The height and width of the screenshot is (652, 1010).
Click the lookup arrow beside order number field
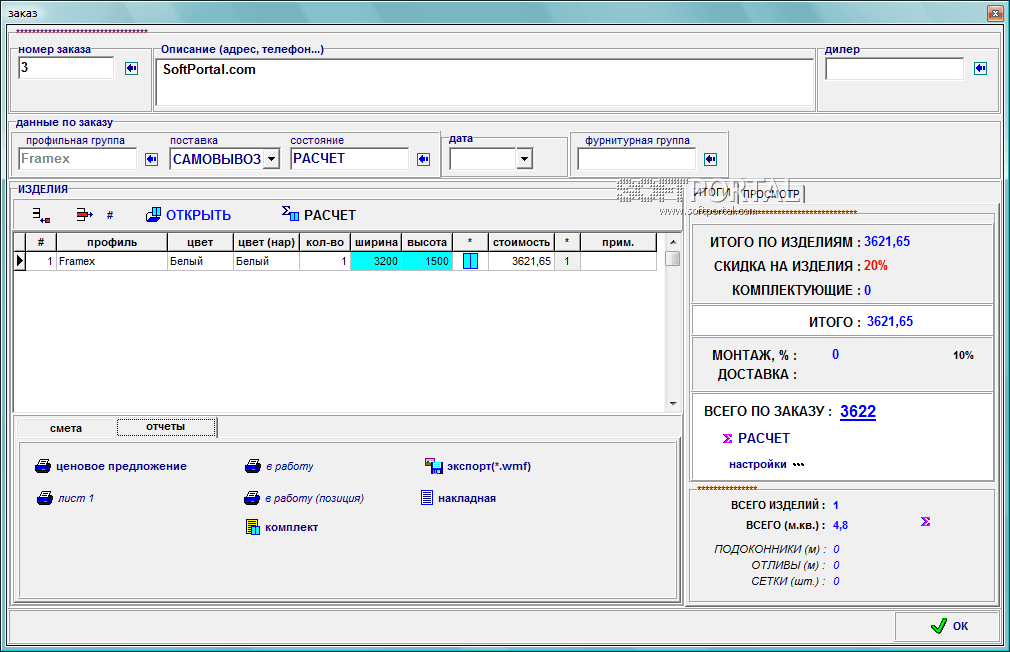click(x=131, y=68)
